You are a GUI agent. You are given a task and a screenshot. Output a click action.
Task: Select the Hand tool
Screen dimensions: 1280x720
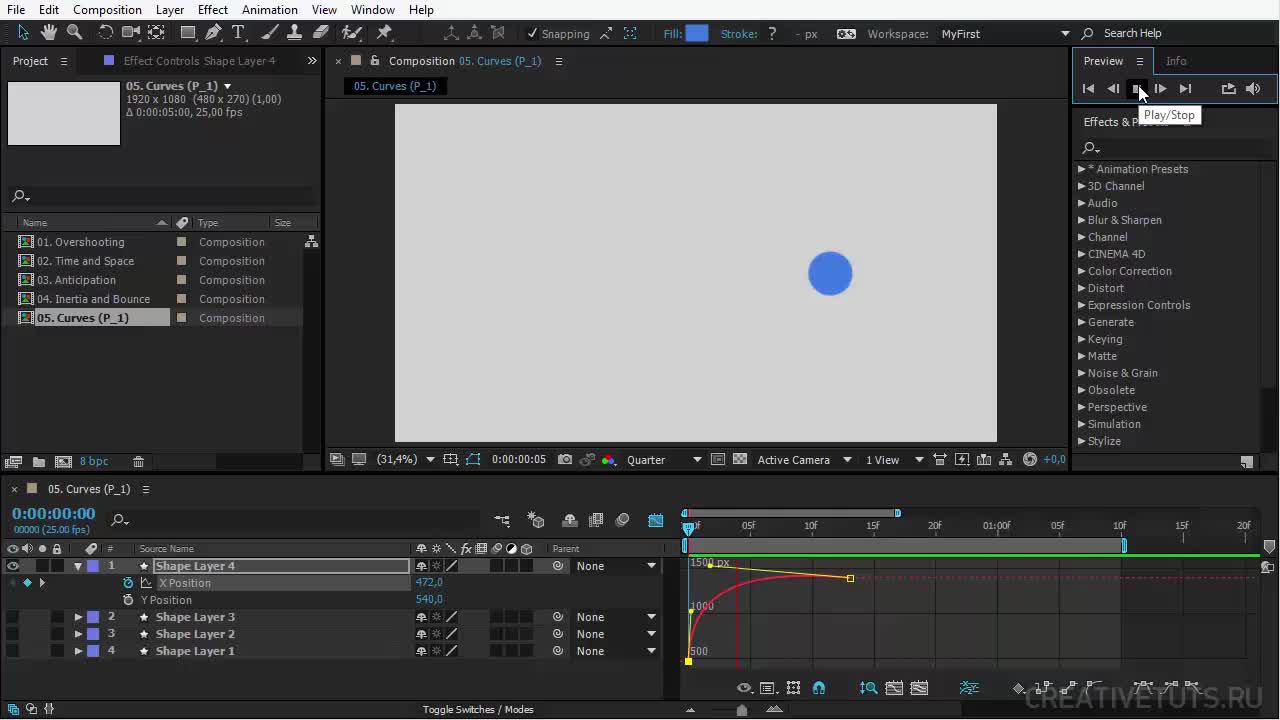tap(48, 33)
